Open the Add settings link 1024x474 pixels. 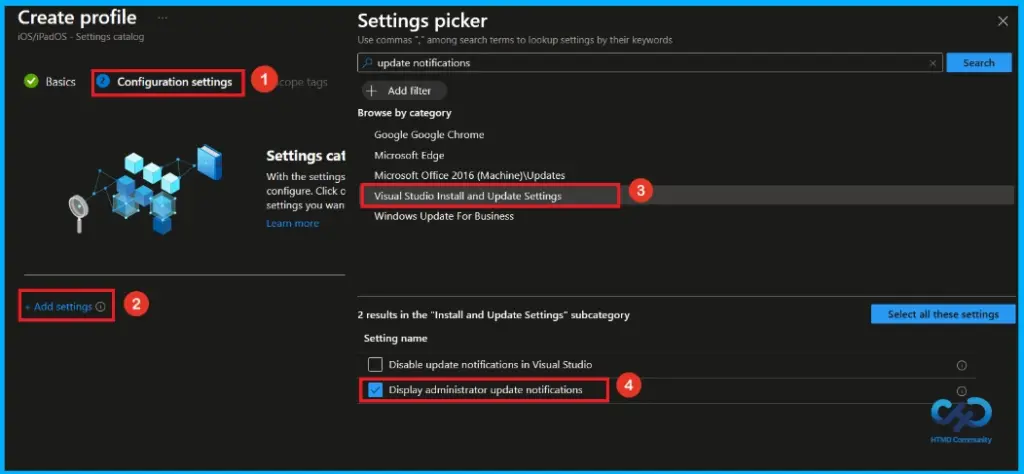[63, 306]
